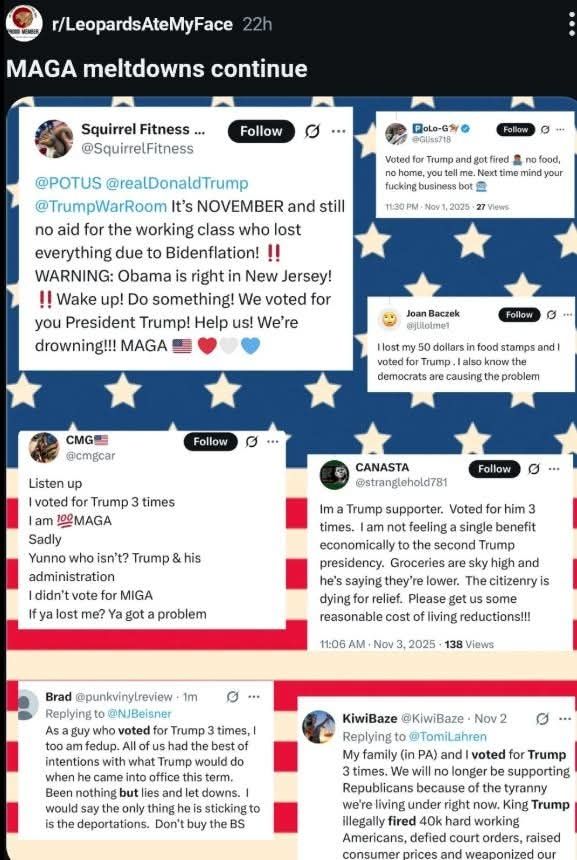Image resolution: width=577 pixels, height=860 pixels.
Task: Tap Grok icon on CANASTA tweet
Action: pyautogui.click(x=534, y=469)
